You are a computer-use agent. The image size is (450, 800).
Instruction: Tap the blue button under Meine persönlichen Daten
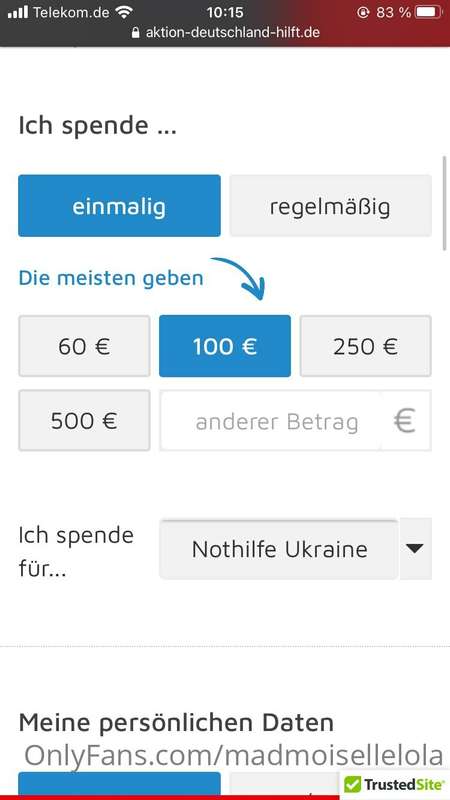pos(119,784)
